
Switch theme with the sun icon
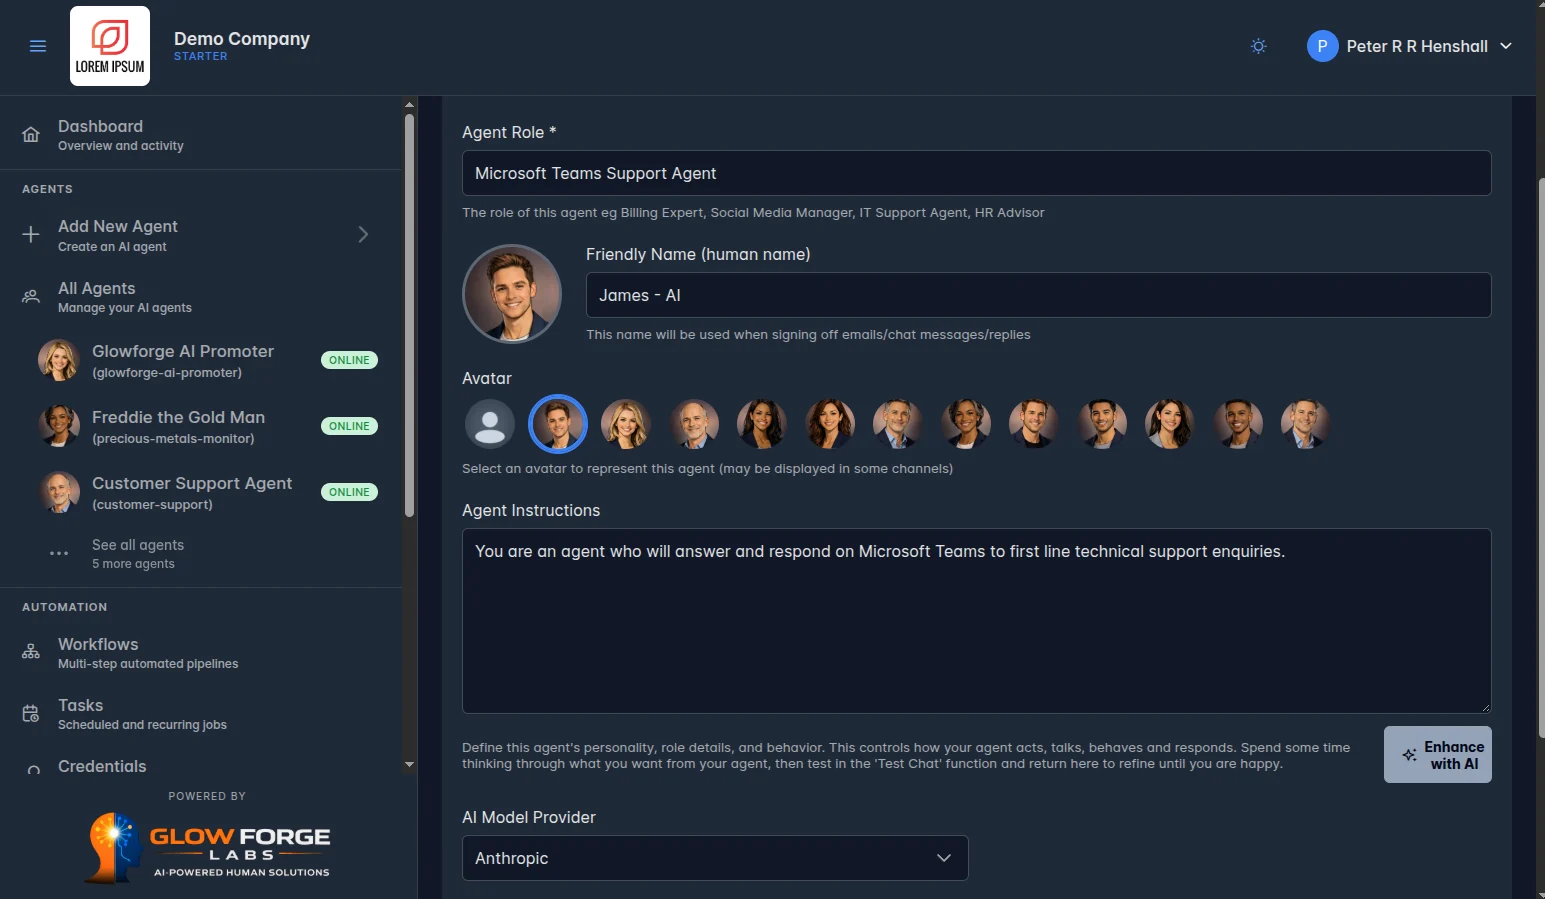point(1259,46)
